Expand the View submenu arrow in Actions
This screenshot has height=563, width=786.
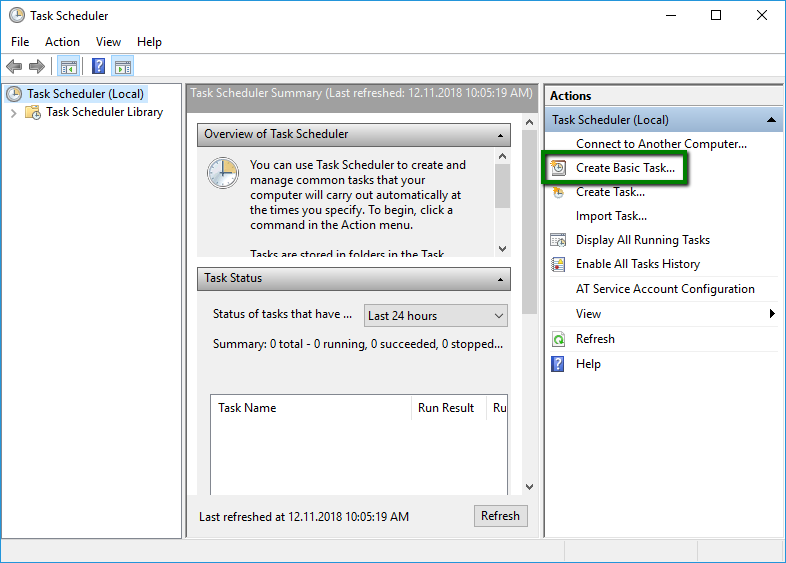pos(772,313)
